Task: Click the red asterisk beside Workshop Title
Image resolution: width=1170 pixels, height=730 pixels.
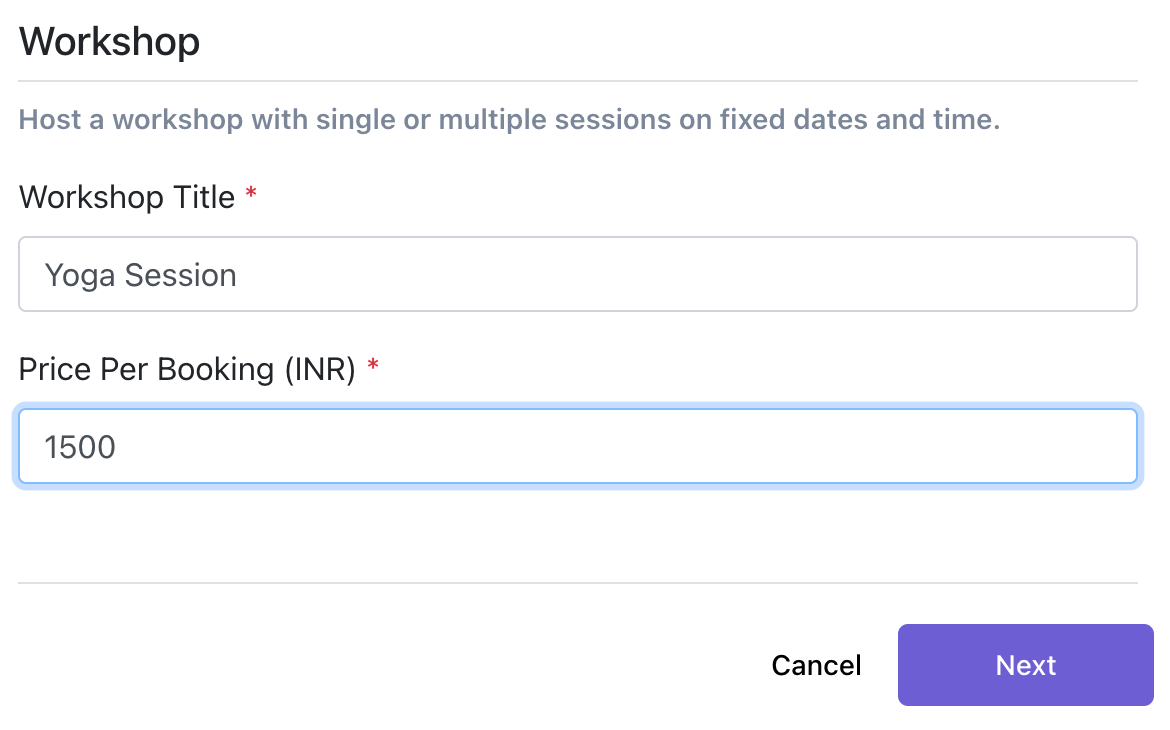Action: click(x=251, y=193)
